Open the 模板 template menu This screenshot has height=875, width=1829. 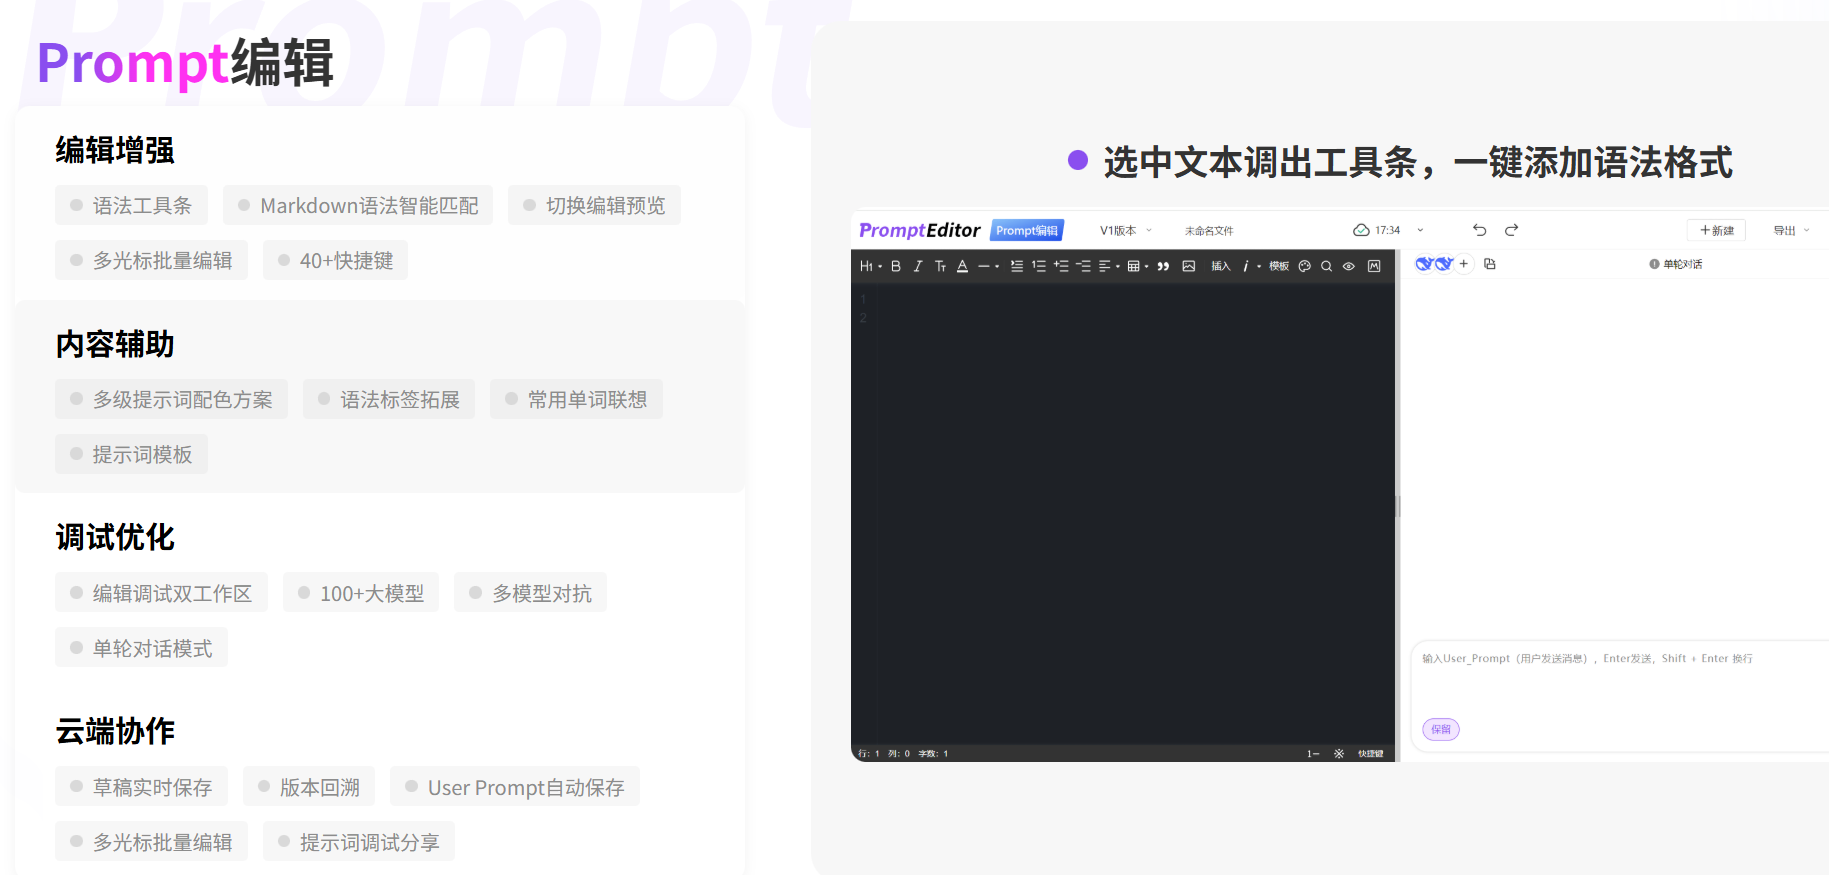coord(1279,266)
